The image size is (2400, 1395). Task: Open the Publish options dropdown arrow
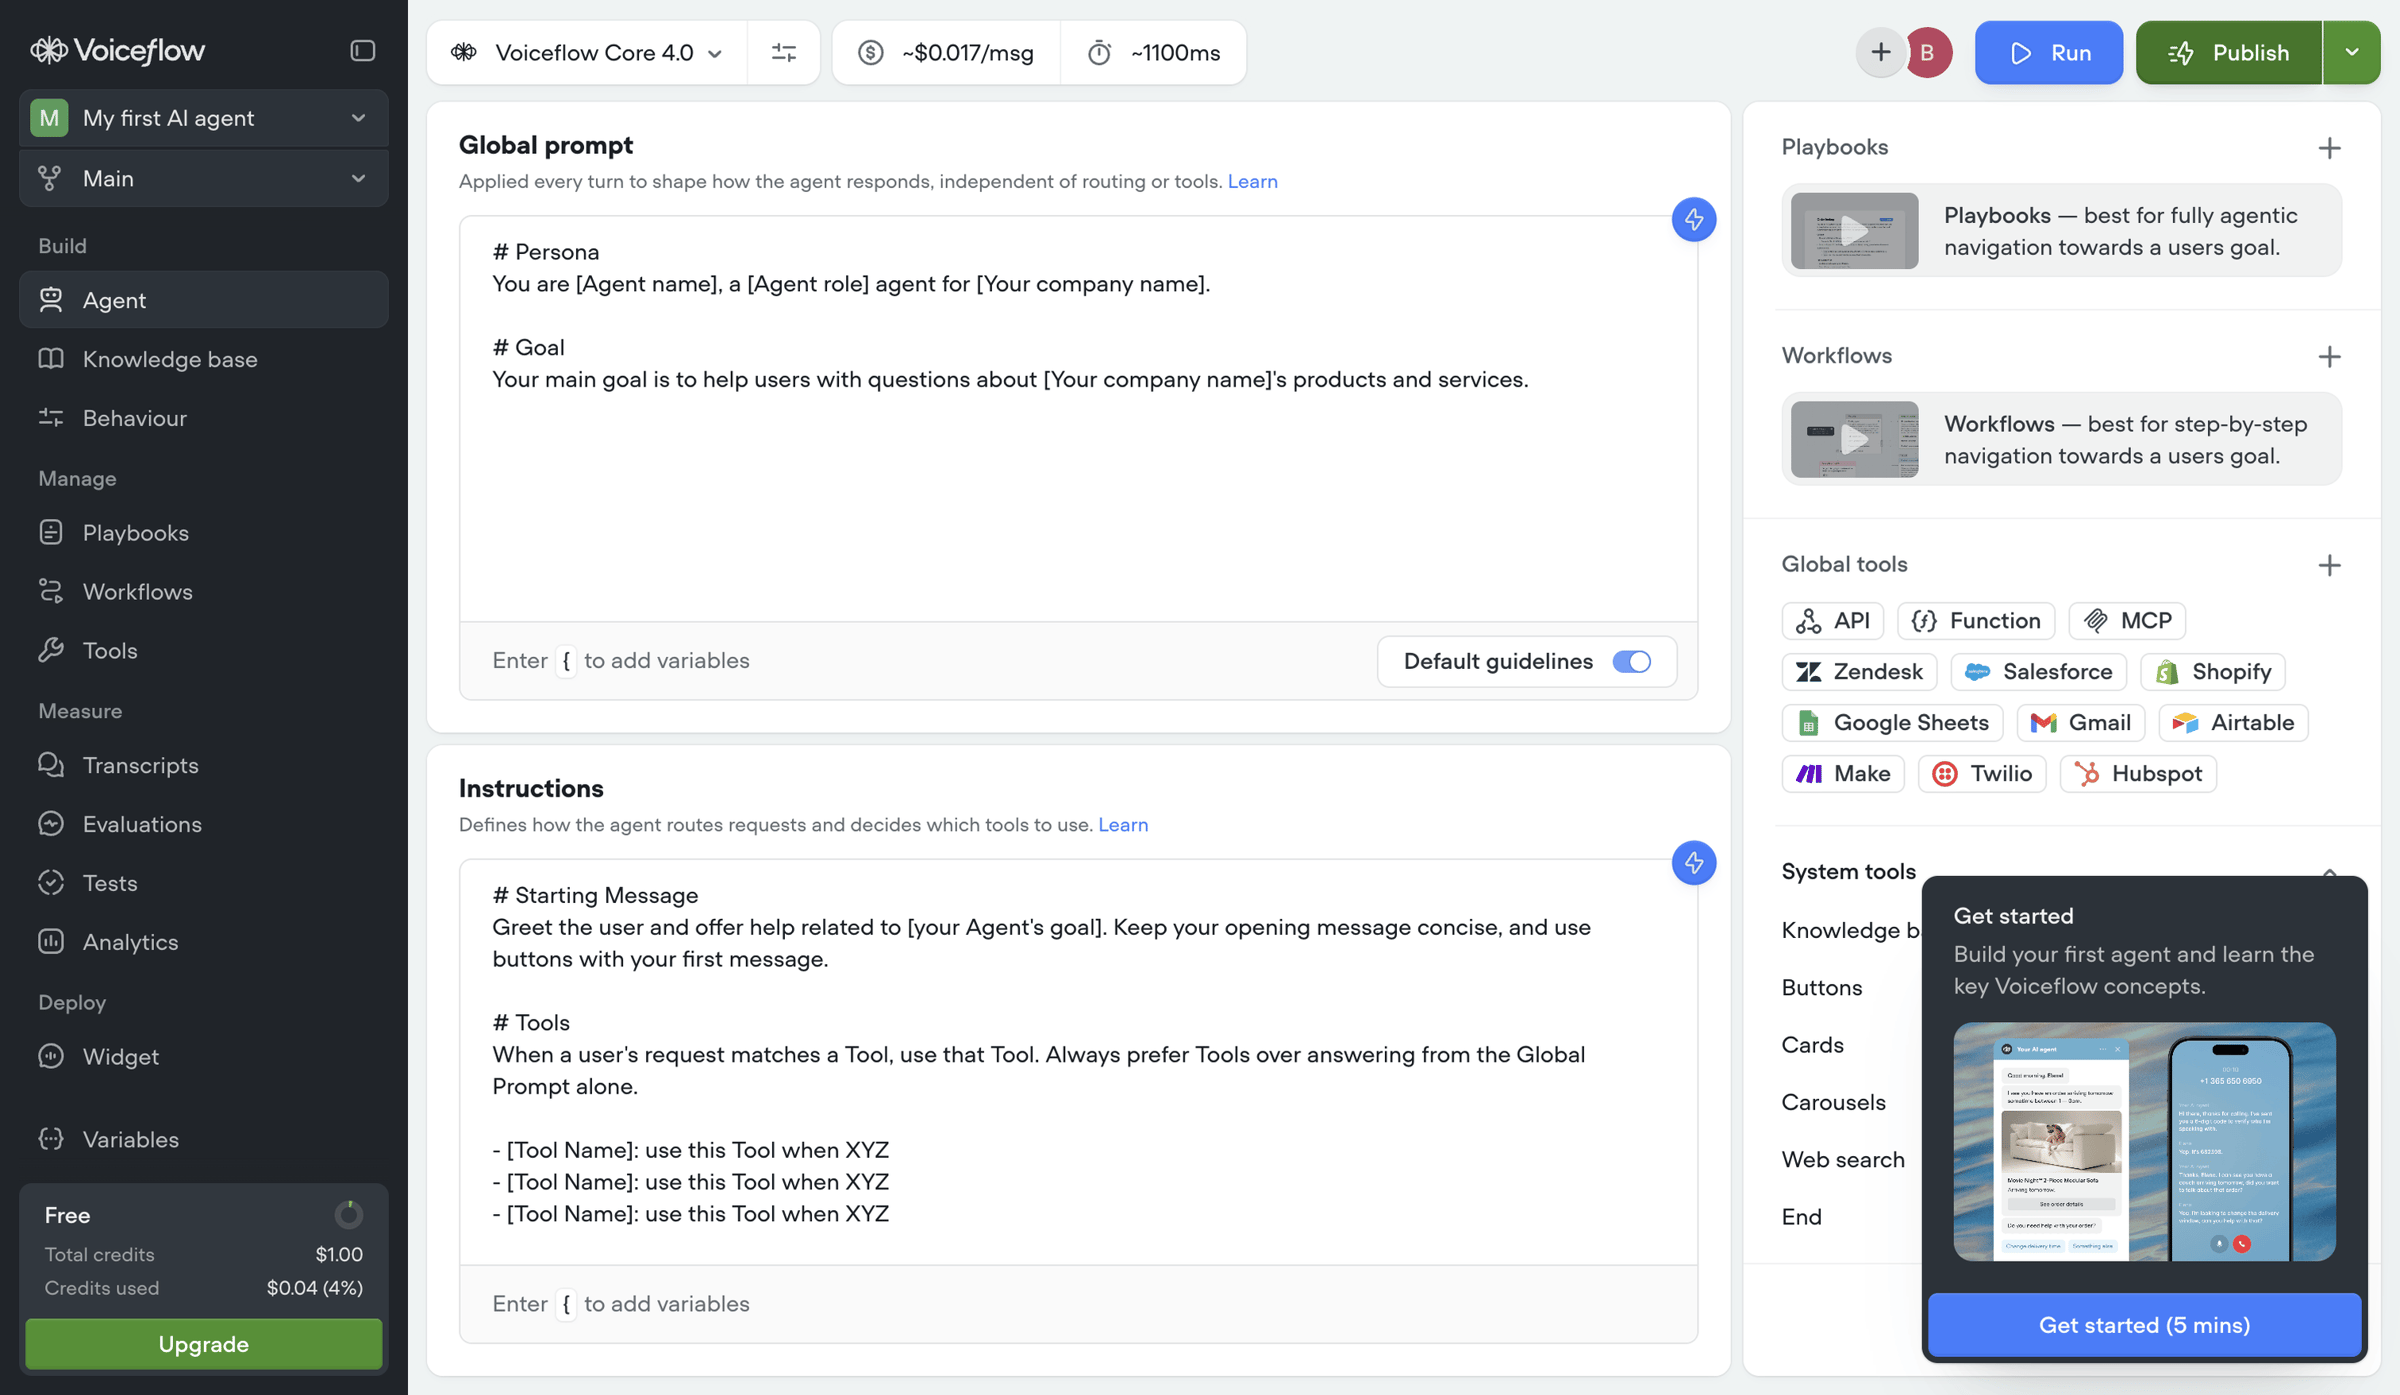pyautogui.click(x=2351, y=52)
